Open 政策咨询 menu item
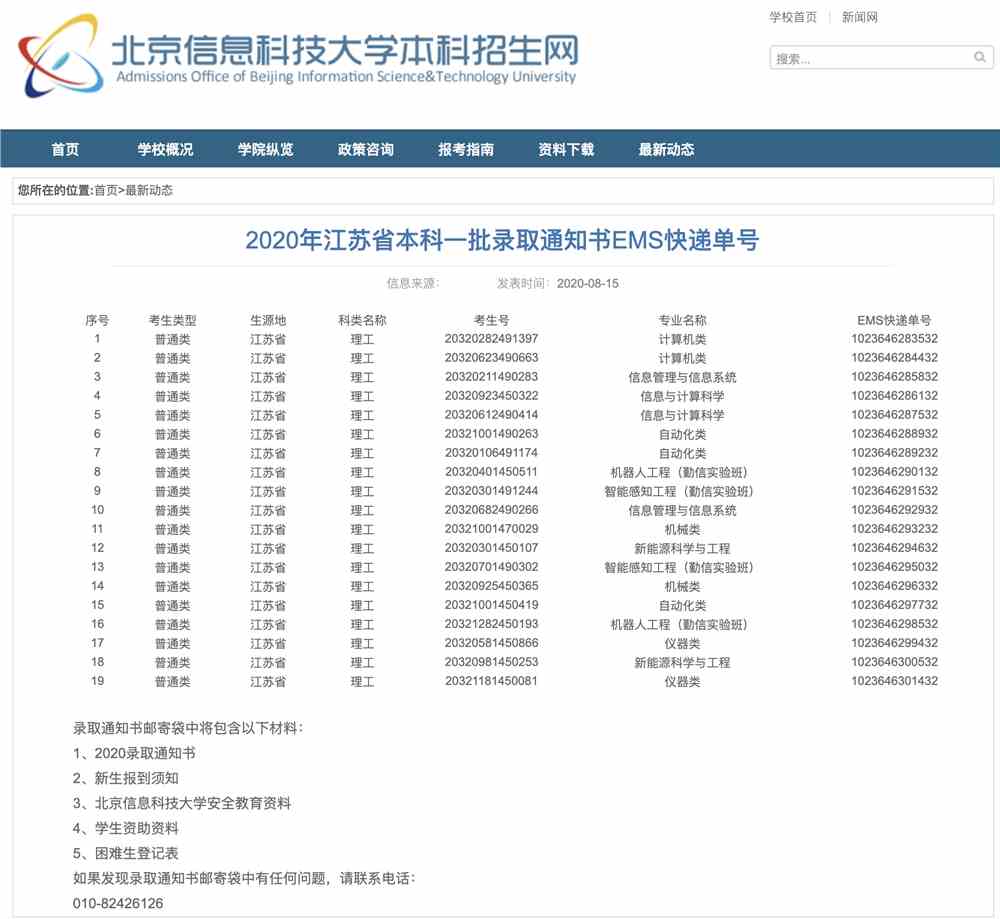 [365, 149]
